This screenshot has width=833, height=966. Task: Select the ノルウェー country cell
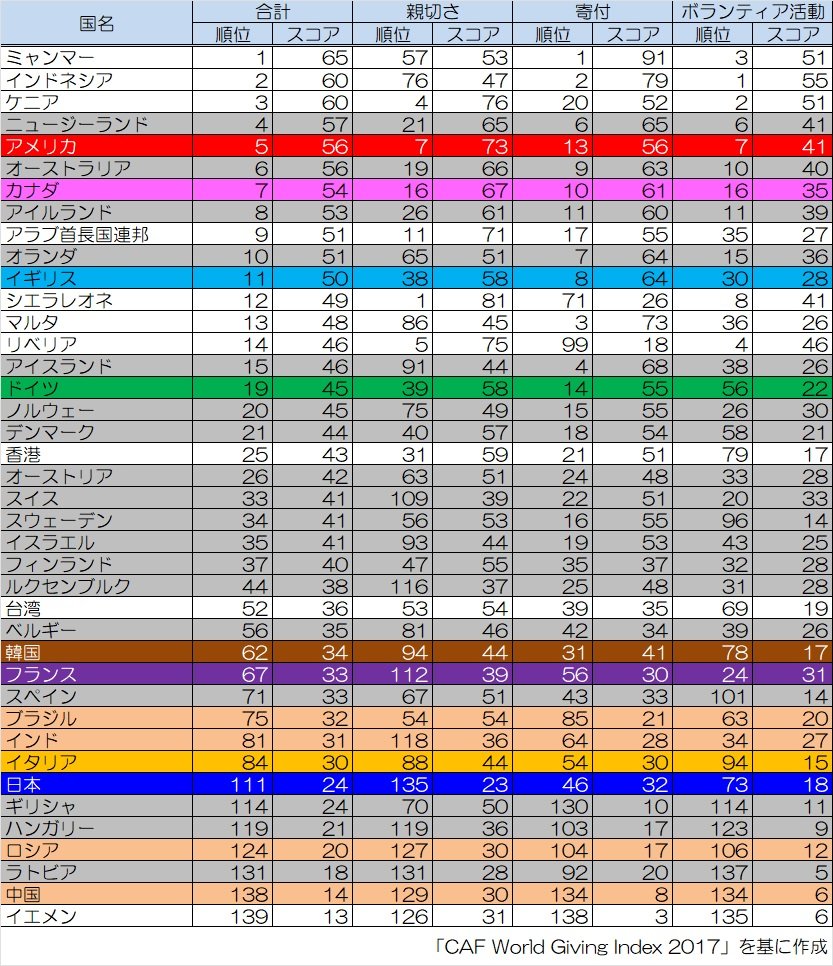pyautogui.click(x=96, y=410)
